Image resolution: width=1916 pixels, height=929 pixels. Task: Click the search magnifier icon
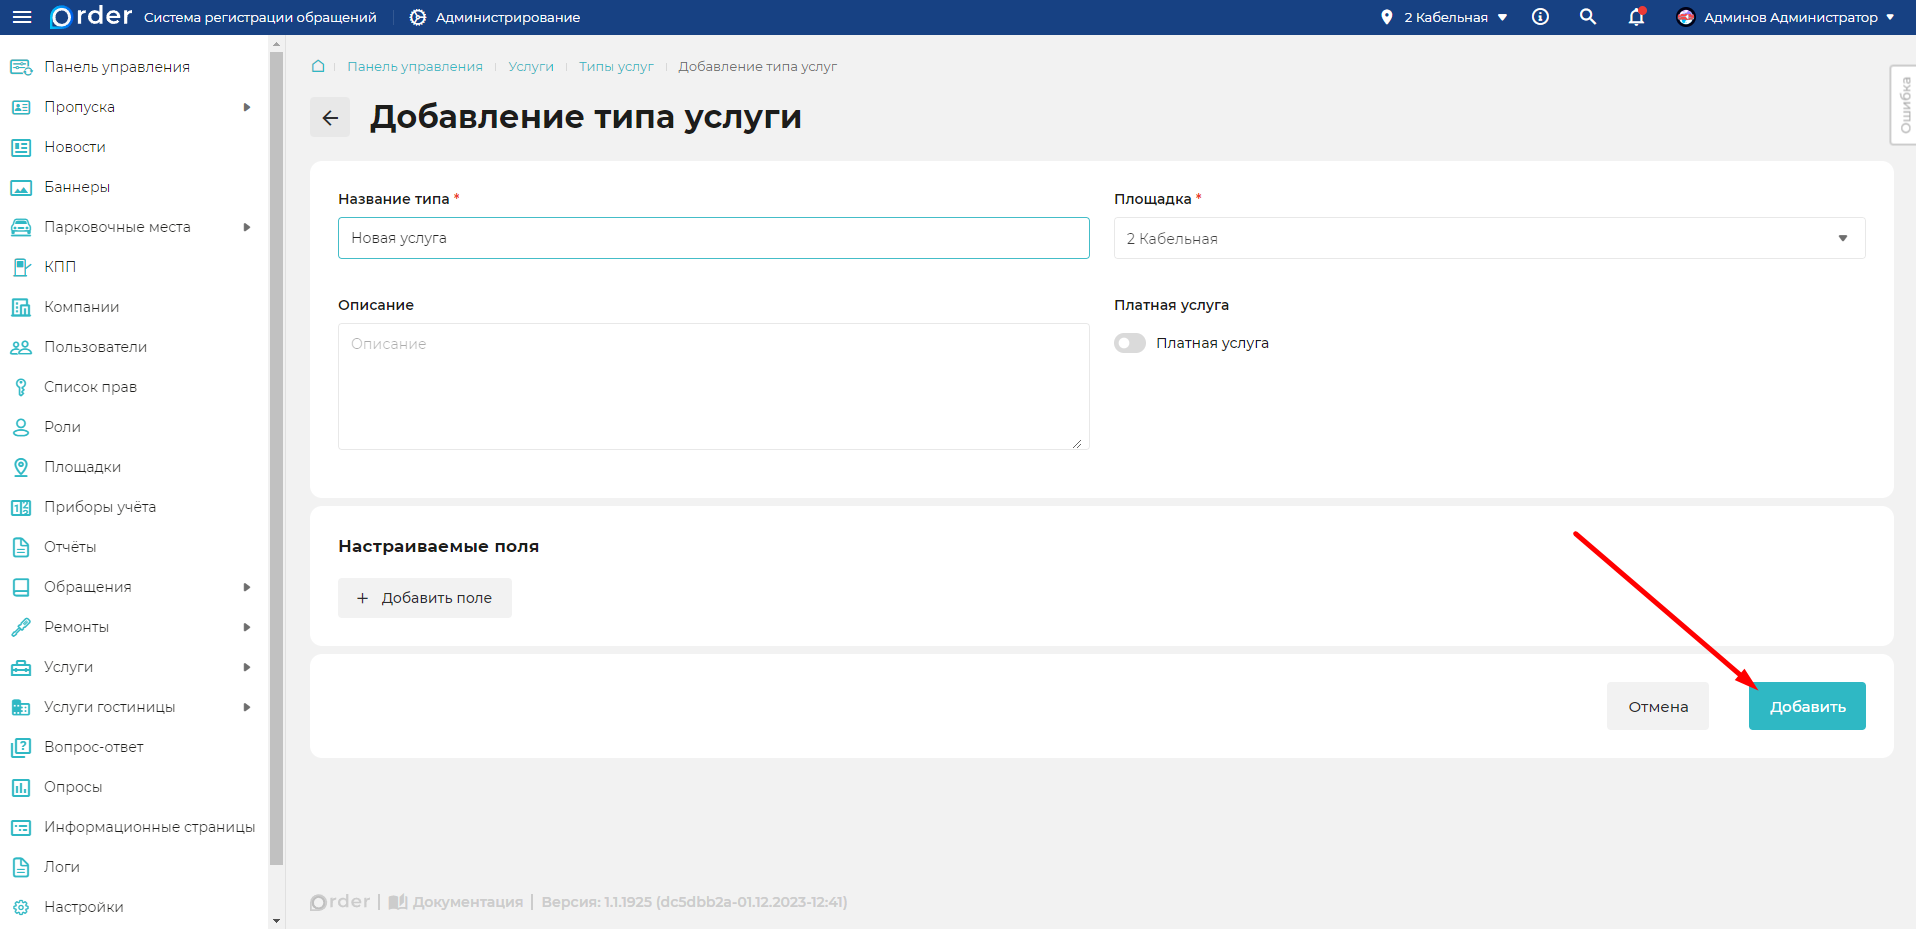click(1588, 17)
